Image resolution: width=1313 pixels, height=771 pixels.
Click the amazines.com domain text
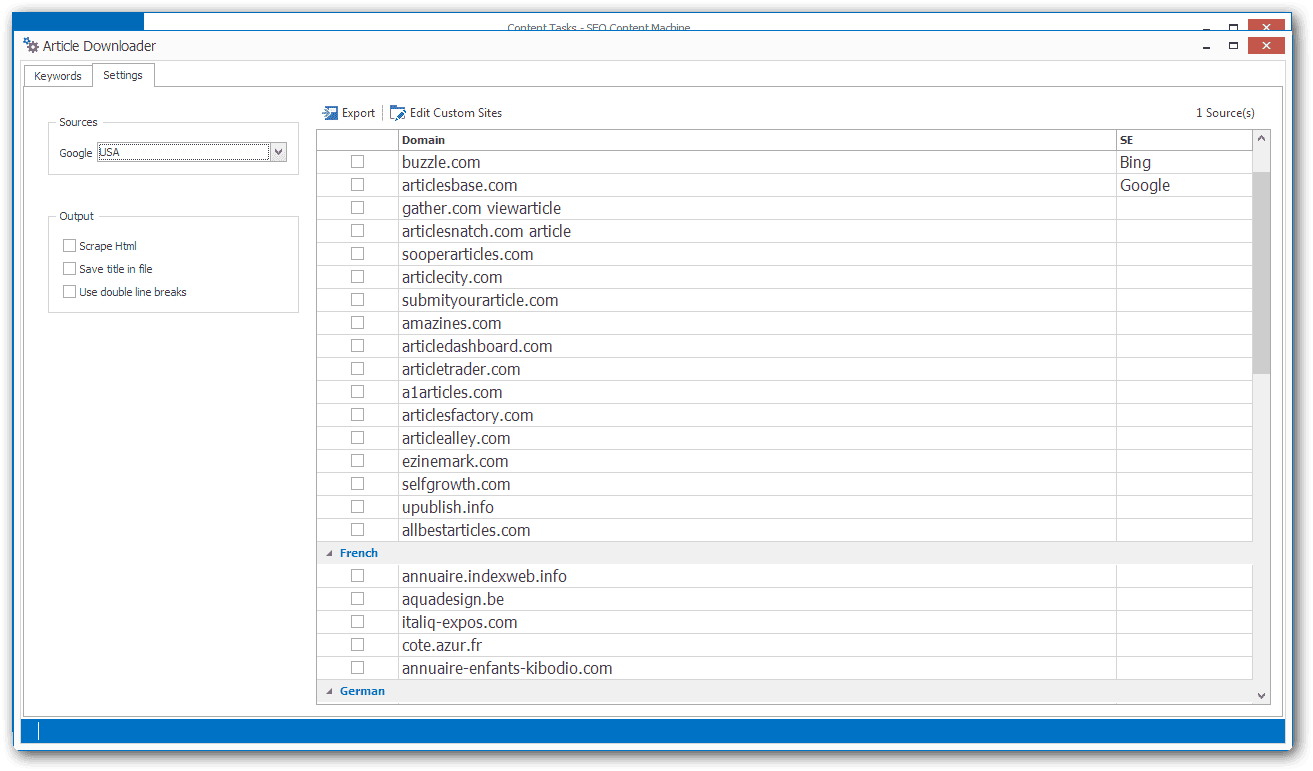451,323
